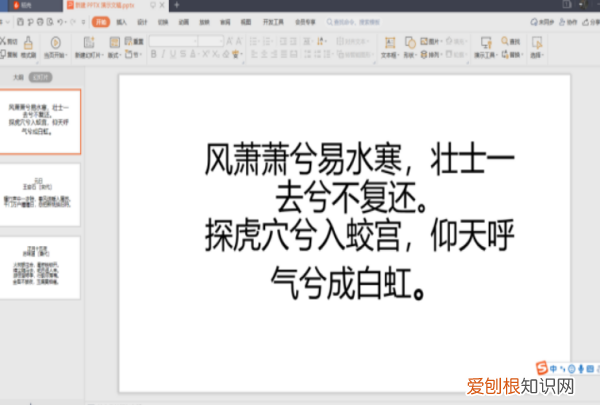Click the Cut (剪切) scissors icon

point(3,41)
